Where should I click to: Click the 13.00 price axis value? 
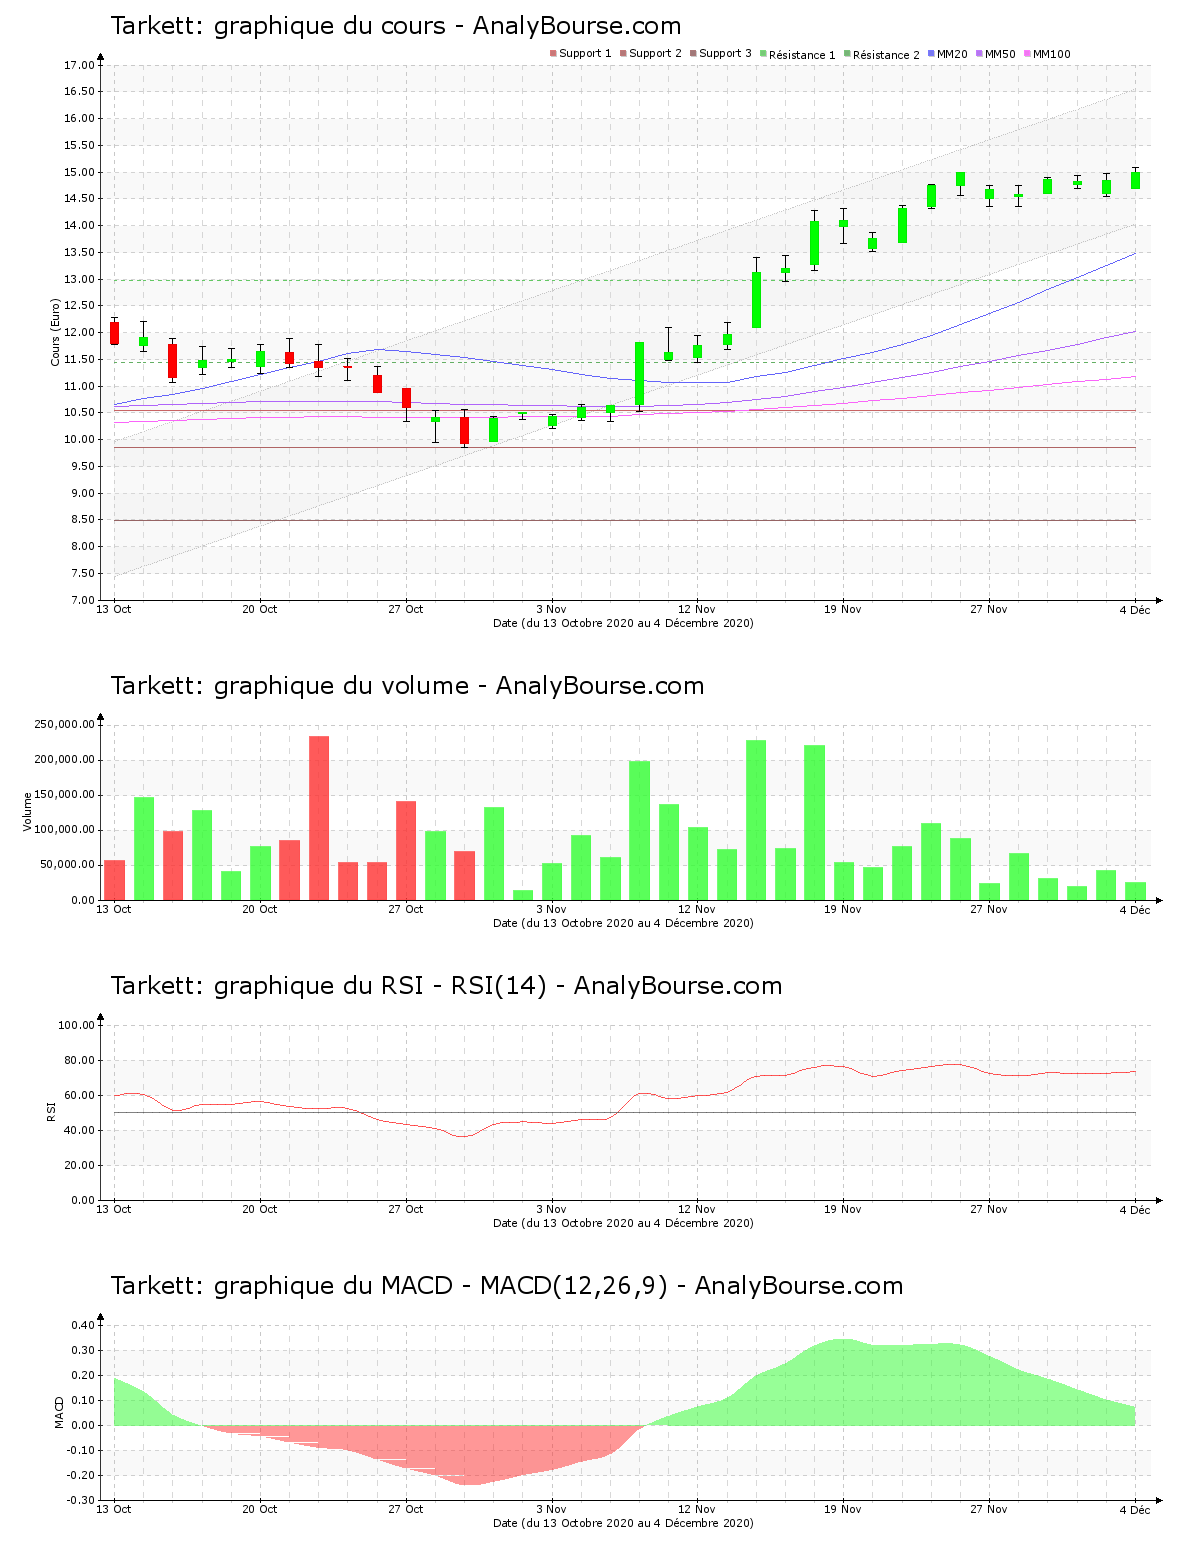[79, 279]
